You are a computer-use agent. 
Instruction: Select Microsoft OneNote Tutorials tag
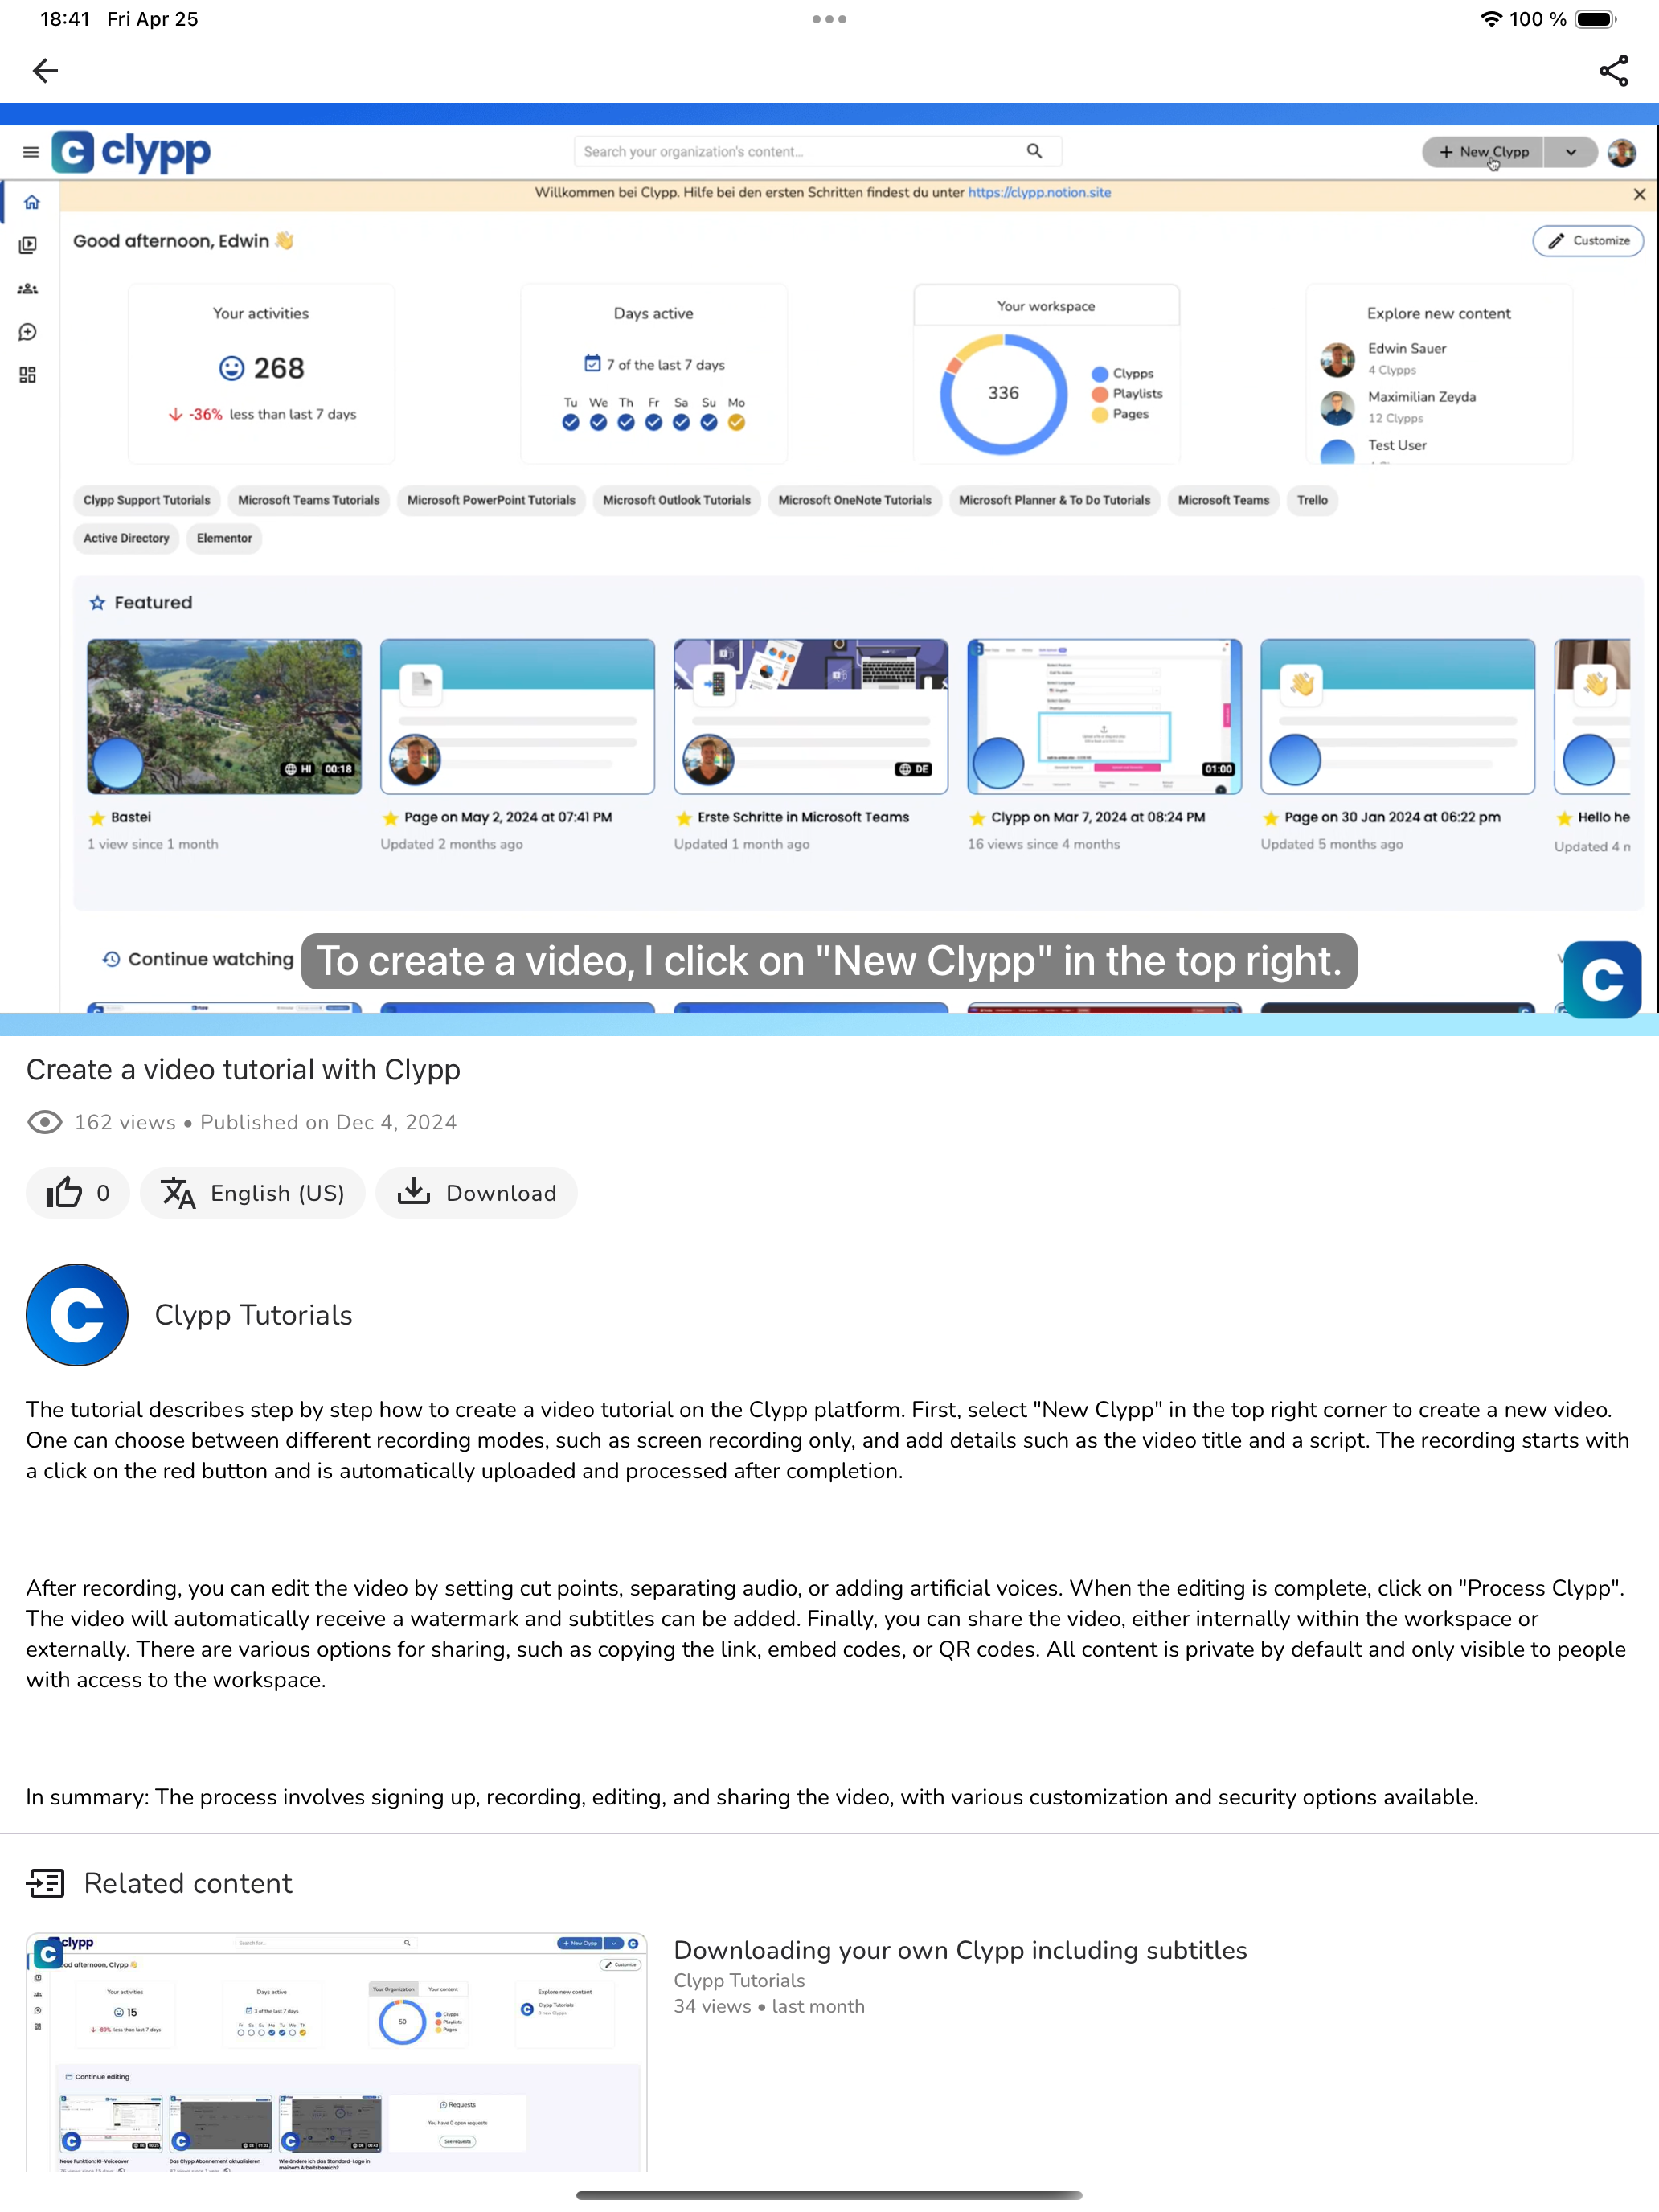(855, 500)
